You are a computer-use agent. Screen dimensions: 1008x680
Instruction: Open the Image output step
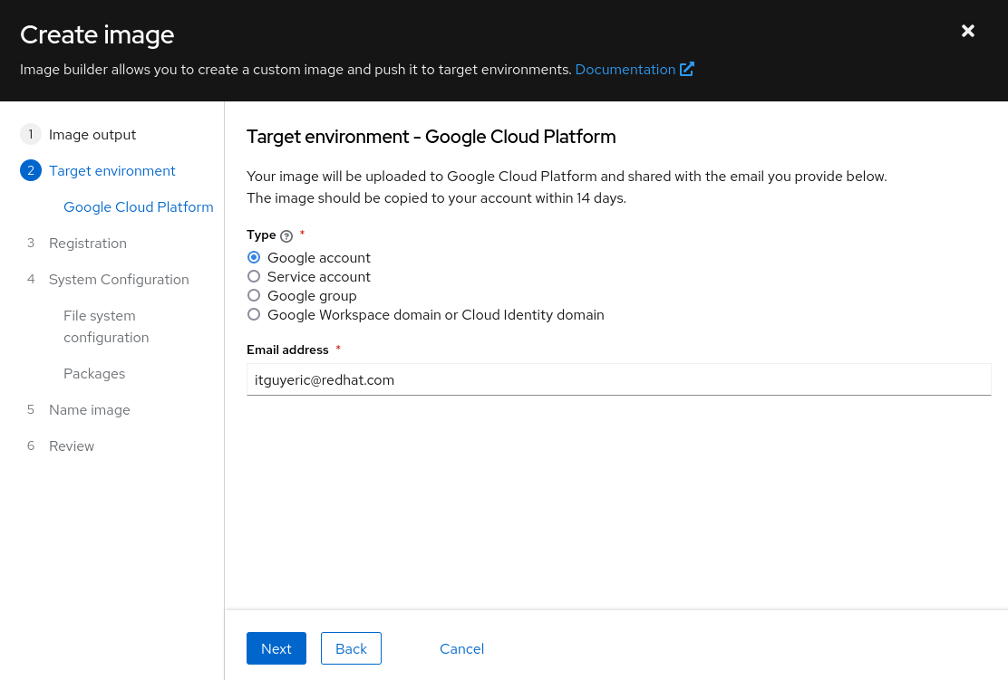(92, 134)
